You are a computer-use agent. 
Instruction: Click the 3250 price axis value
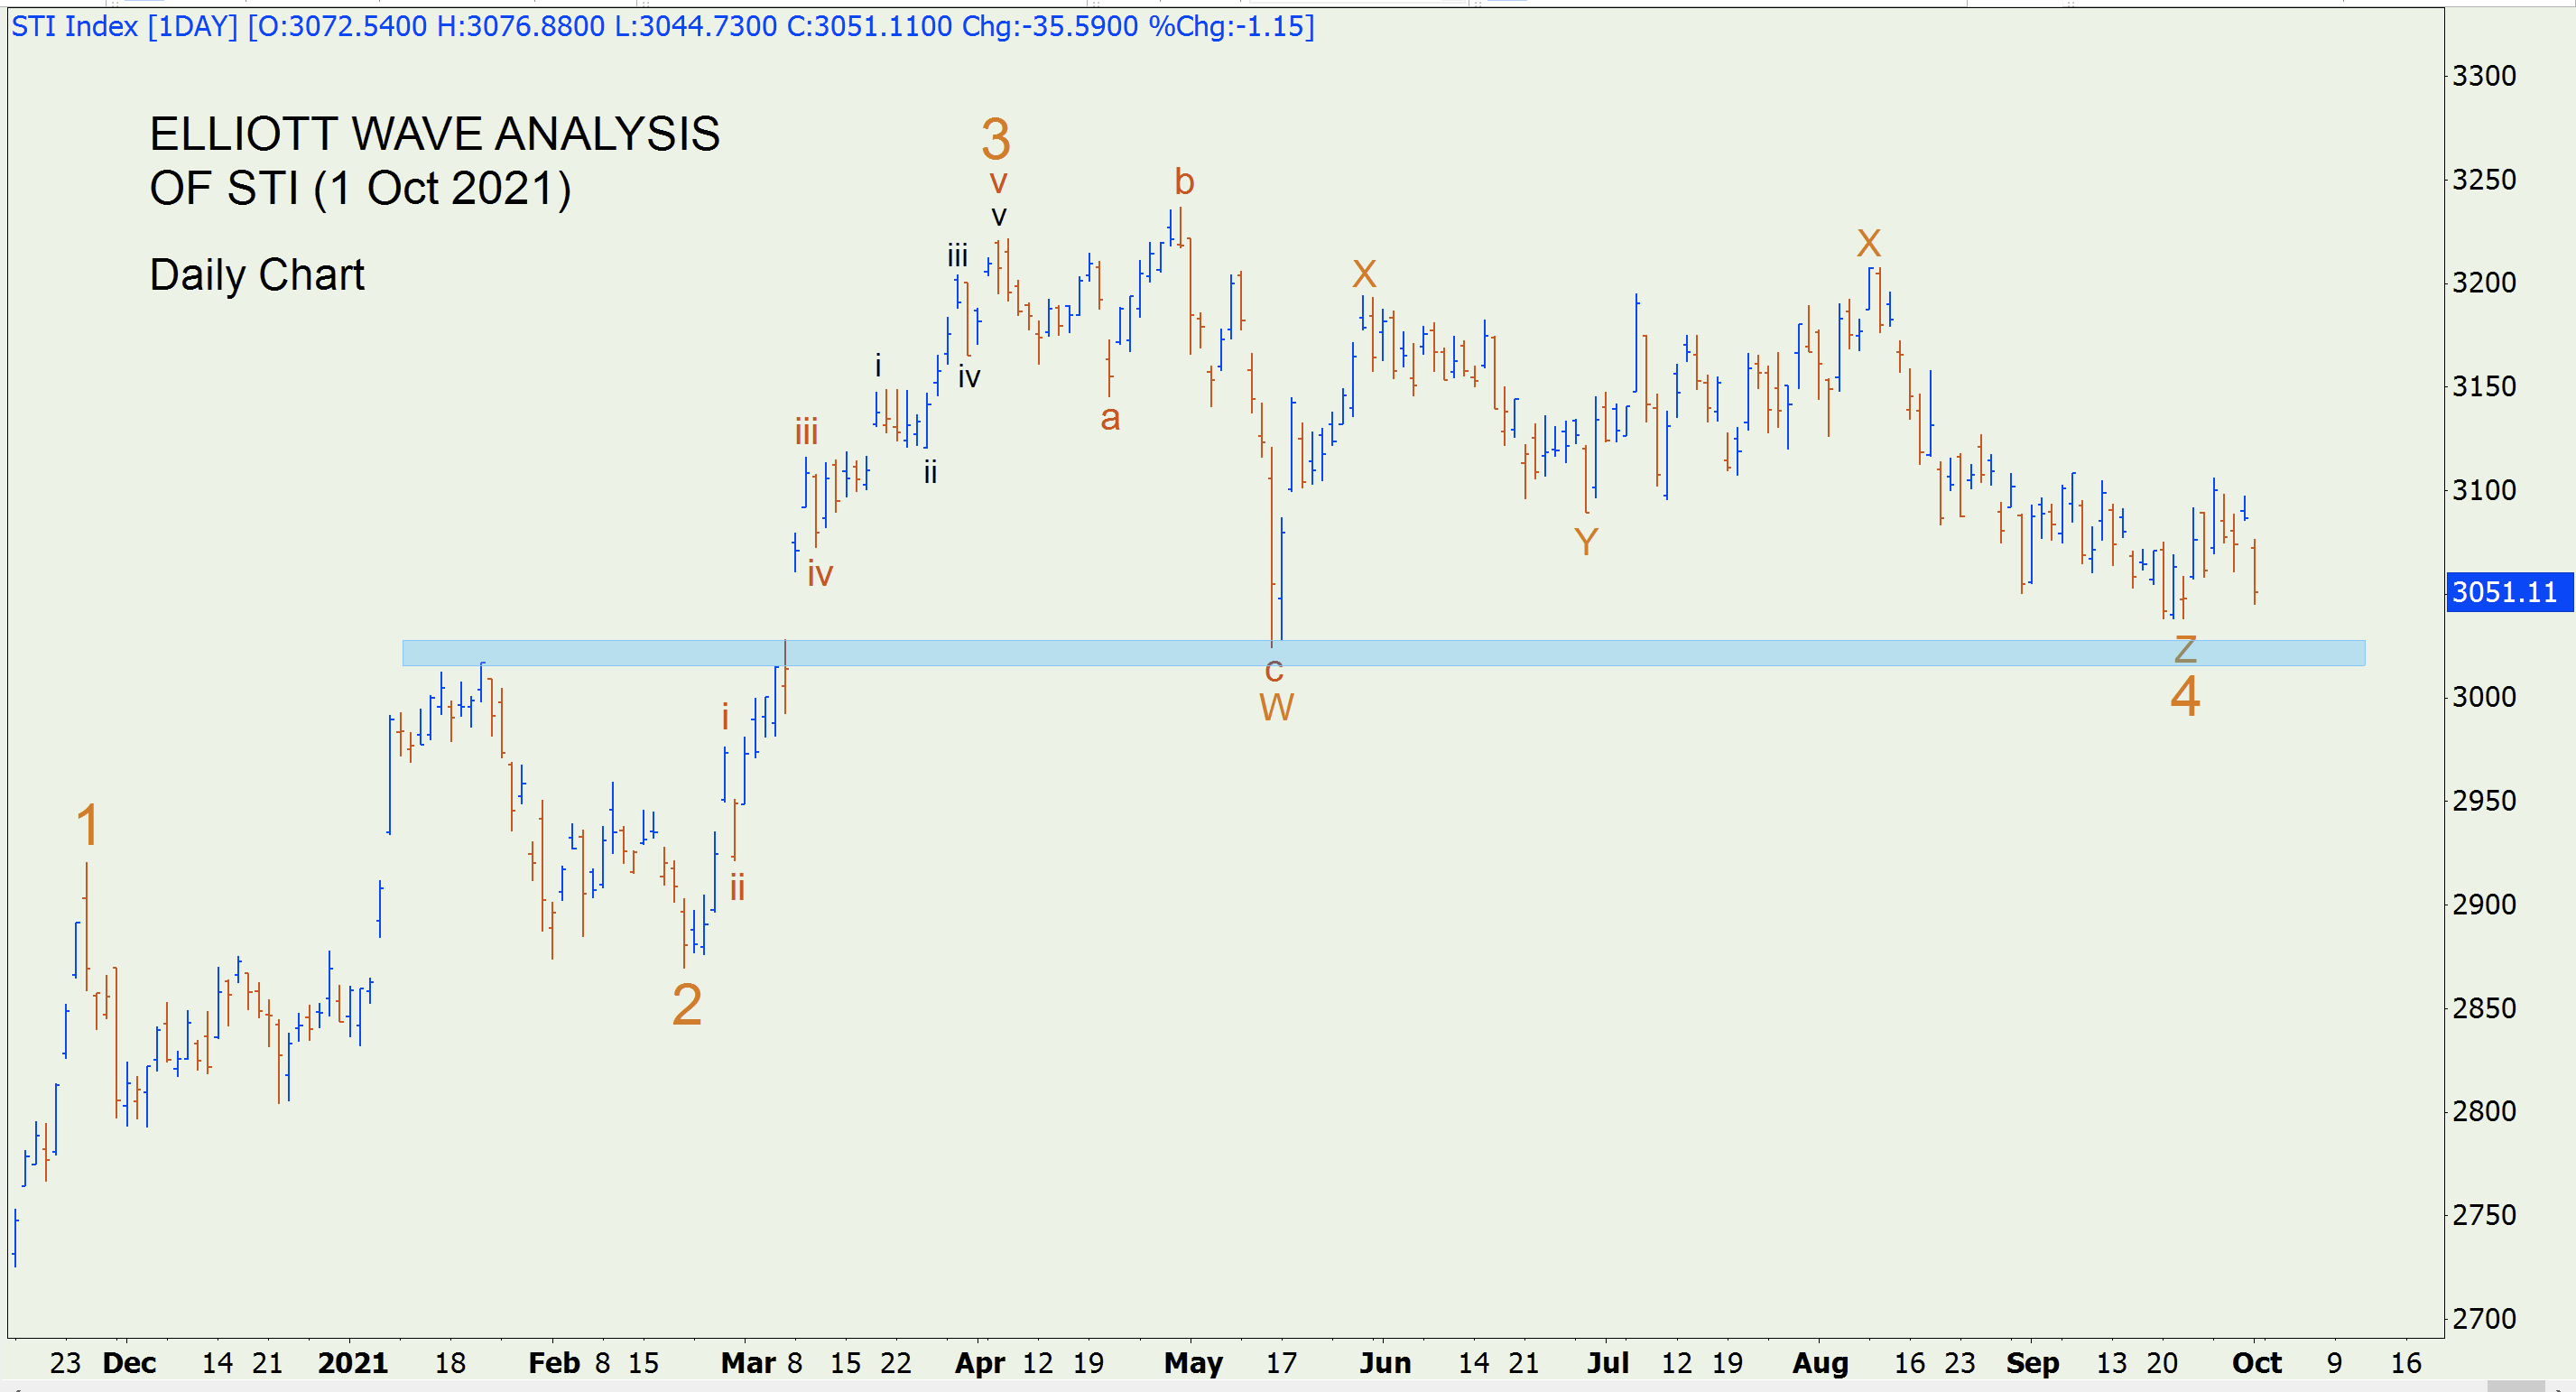pos(2484,180)
